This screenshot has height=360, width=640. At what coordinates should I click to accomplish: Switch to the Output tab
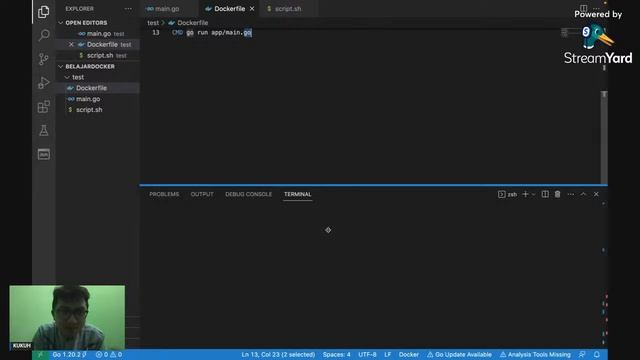pos(202,194)
